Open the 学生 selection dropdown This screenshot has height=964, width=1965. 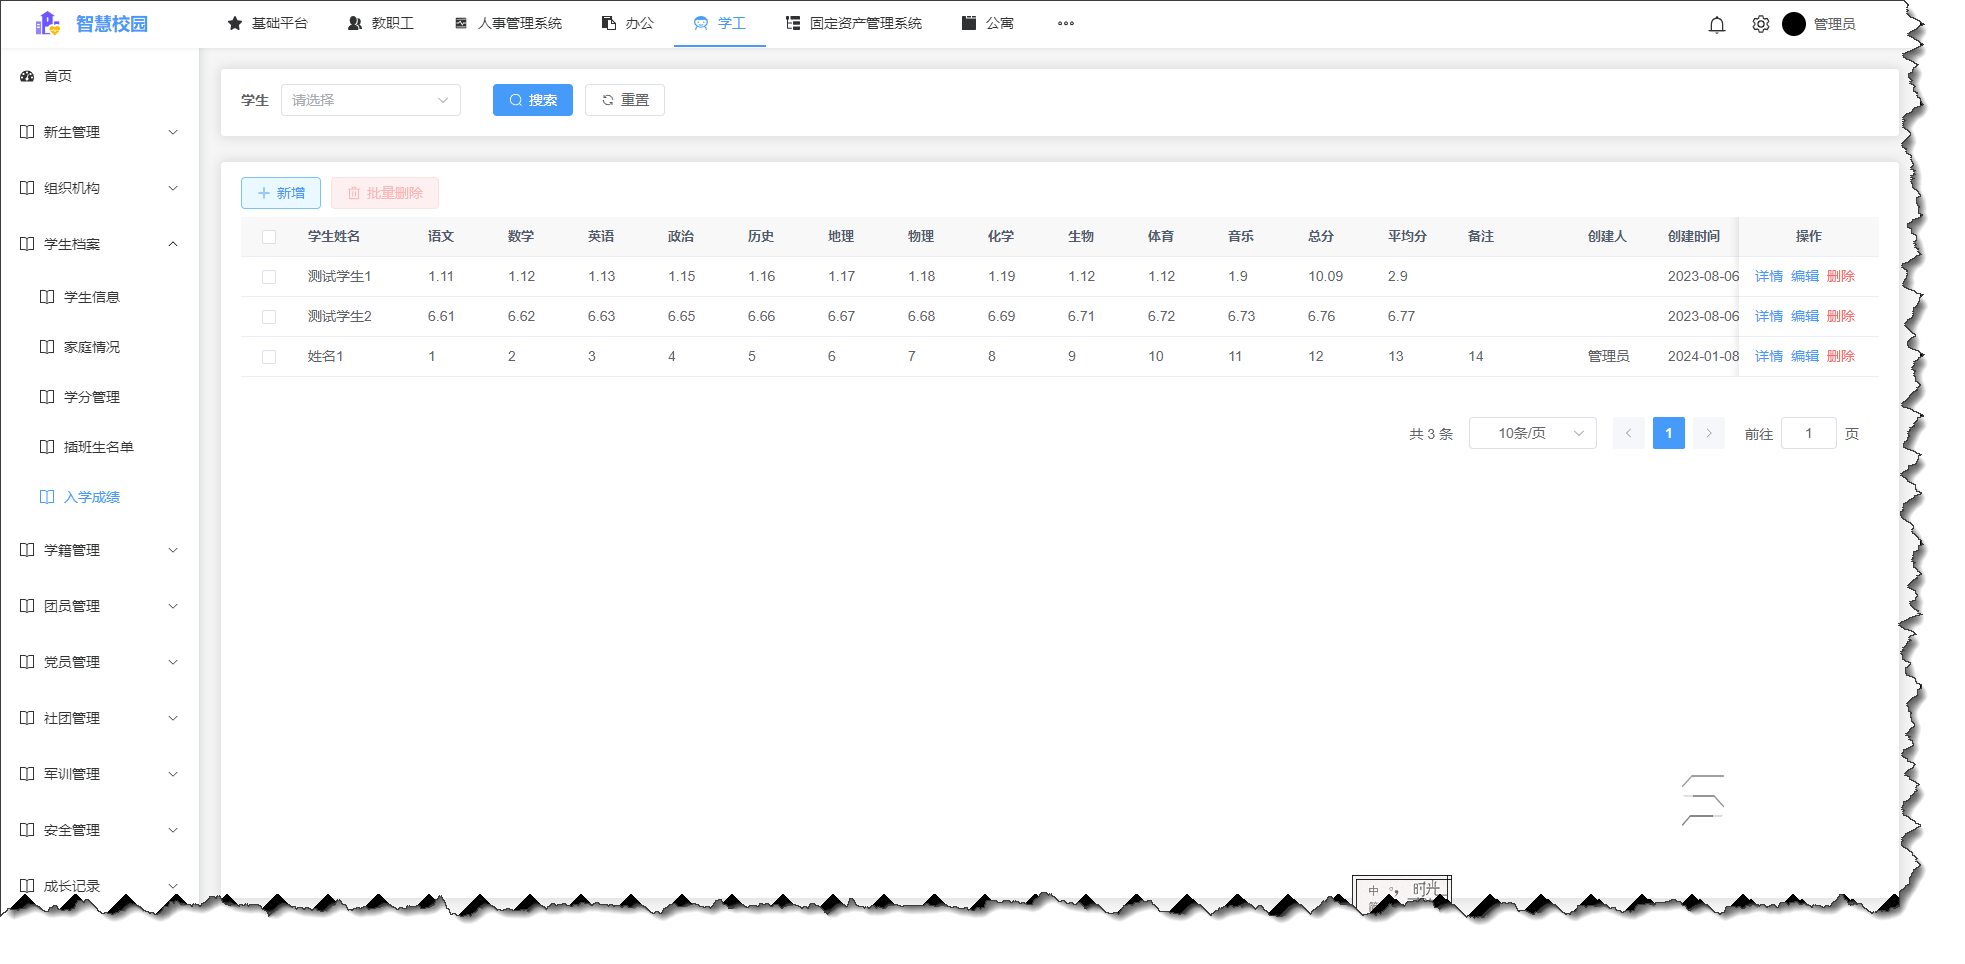tap(370, 100)
